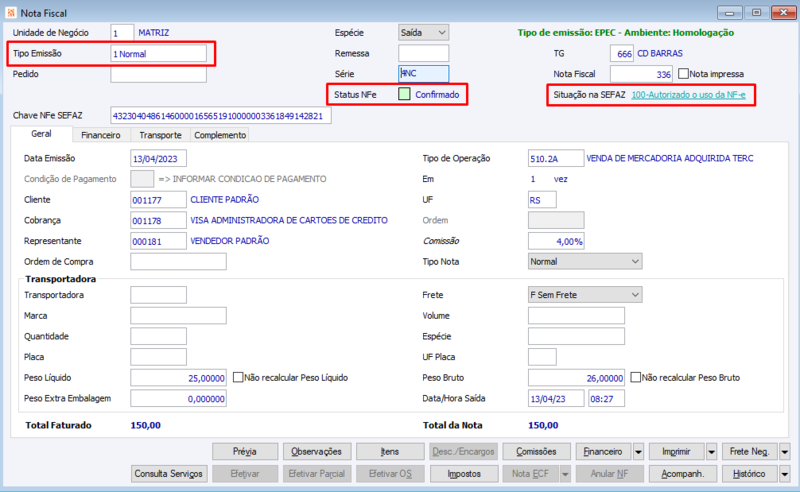This screenshot has width=800, height=492.
Task: Open the 100-Autorizado o uso da NF-e link
Action: [x=688, y=94]
